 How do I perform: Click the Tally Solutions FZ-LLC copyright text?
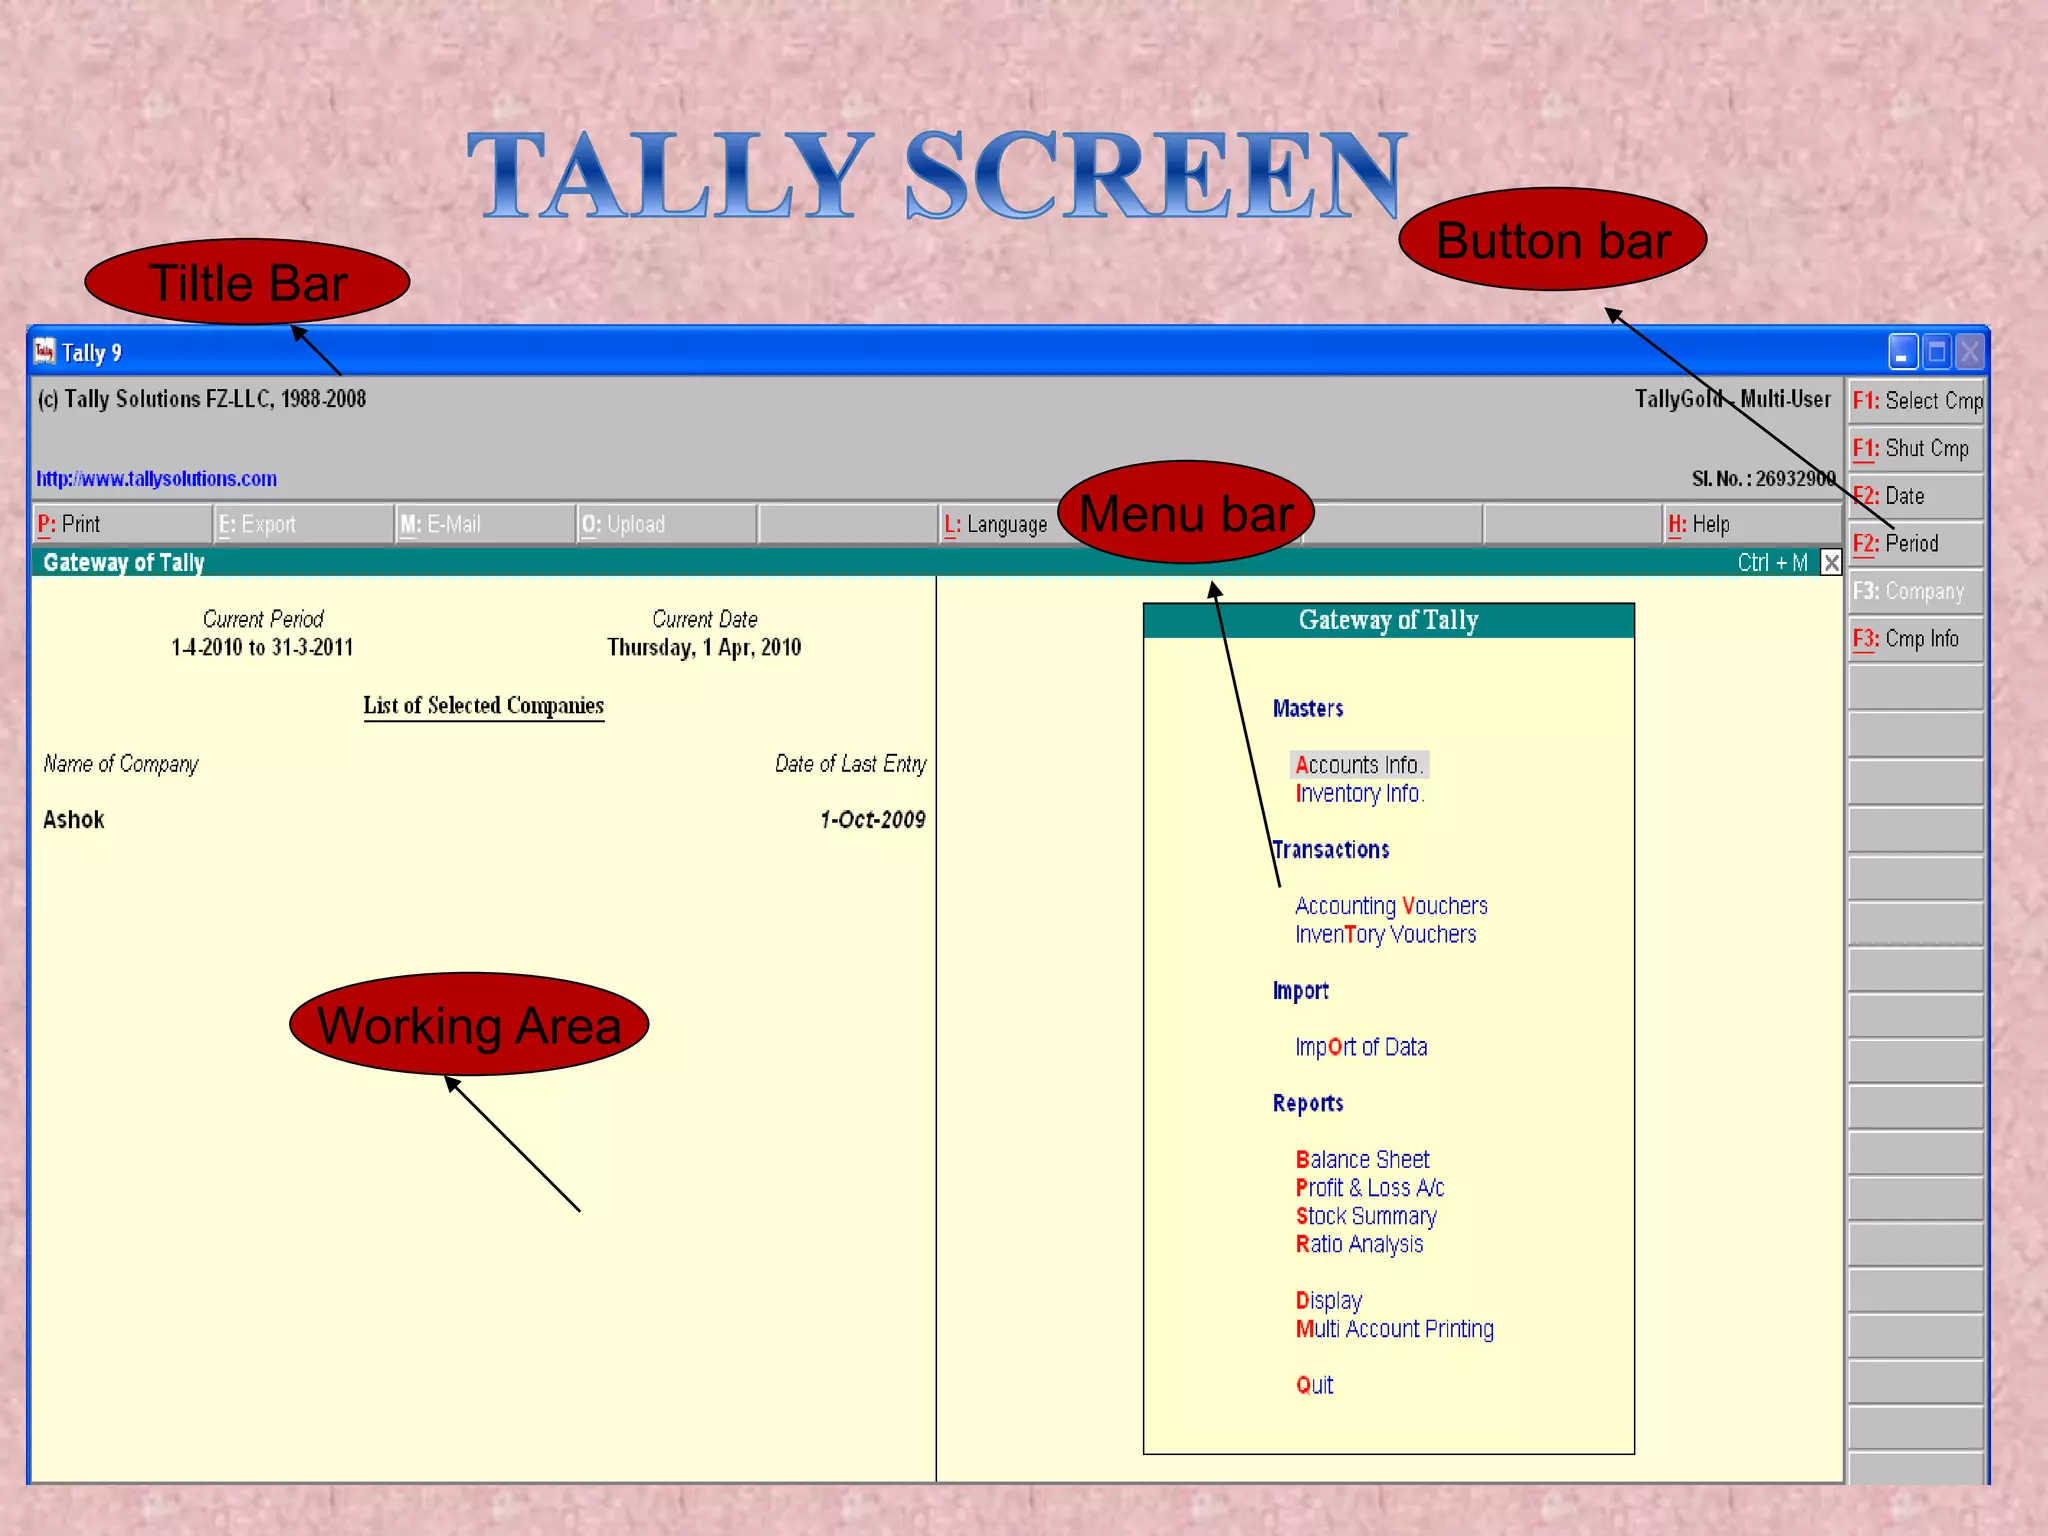point(202,399)
